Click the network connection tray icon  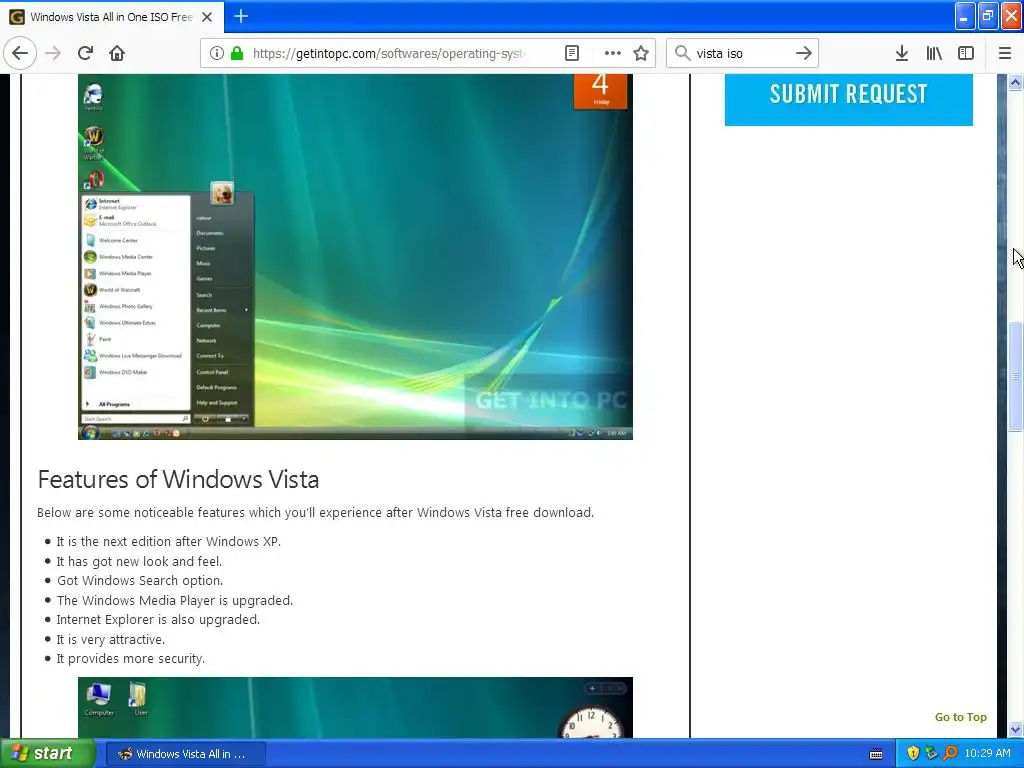pos(931,754)
